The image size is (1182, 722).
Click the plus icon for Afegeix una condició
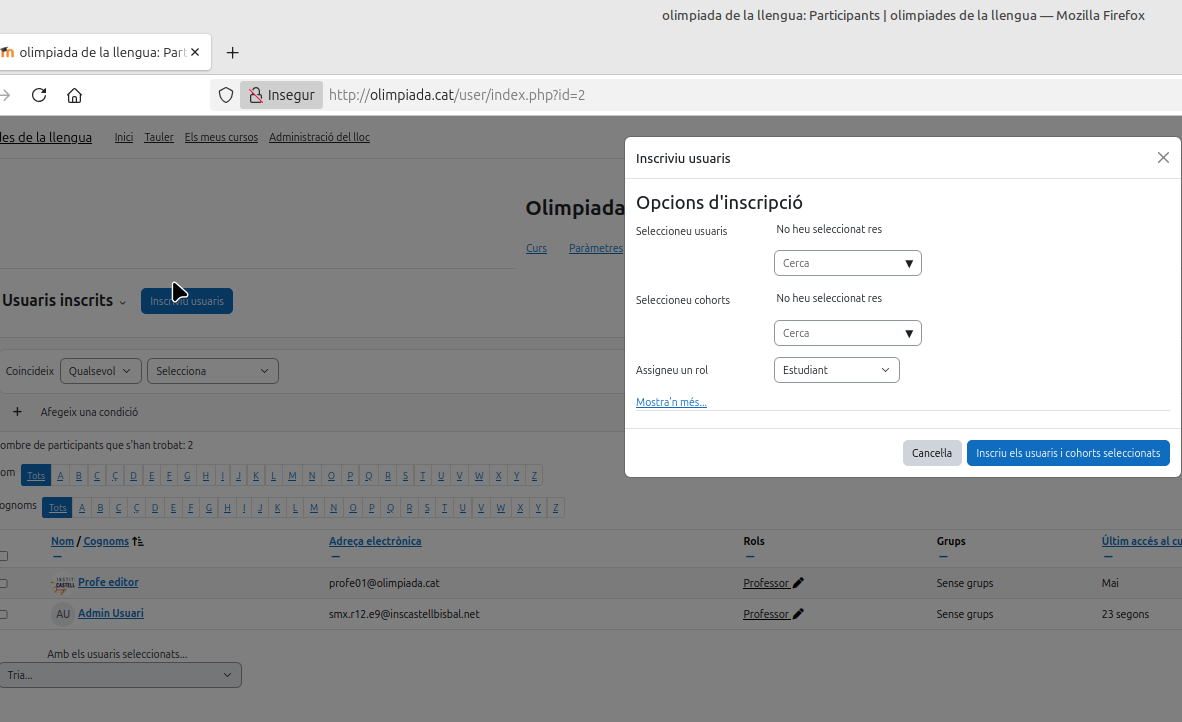(17, 411)
